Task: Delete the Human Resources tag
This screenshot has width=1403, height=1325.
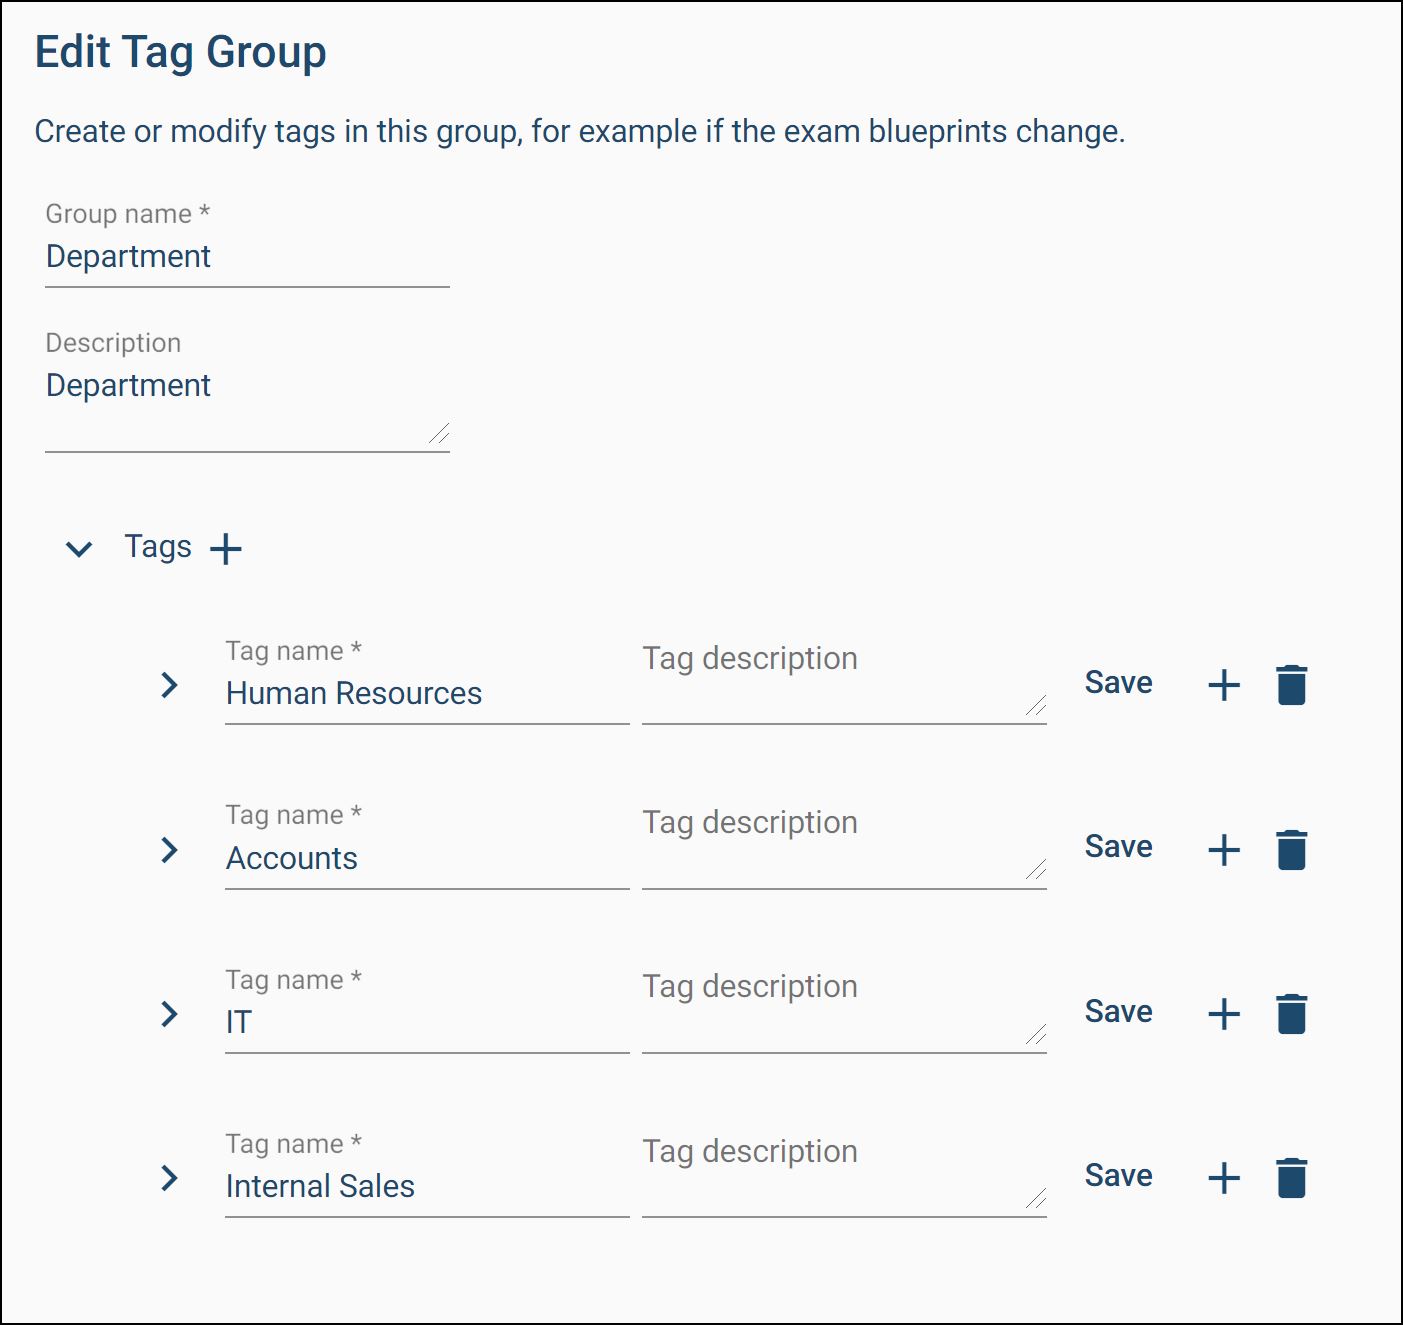Action: pyautogui.click(x=1291, y=685)
